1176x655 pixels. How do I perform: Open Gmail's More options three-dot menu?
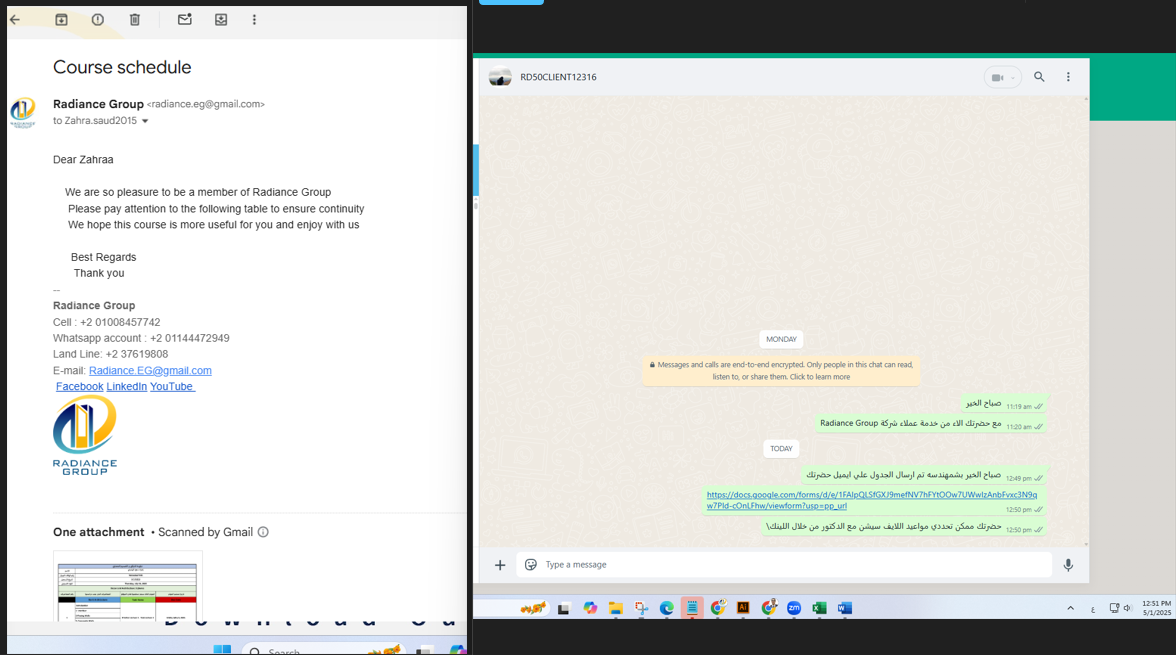tap(254, 20)
